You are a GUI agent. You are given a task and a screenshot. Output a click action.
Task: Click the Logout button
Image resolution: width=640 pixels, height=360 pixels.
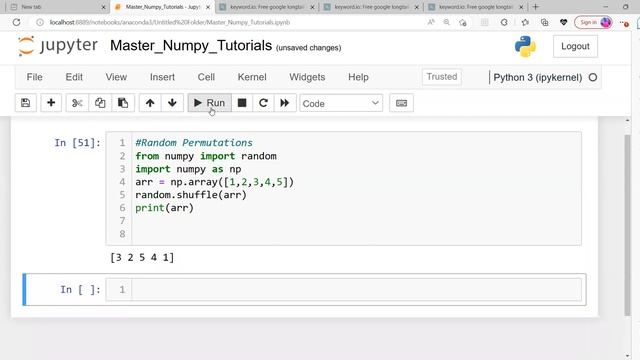[x=575, y=46]
